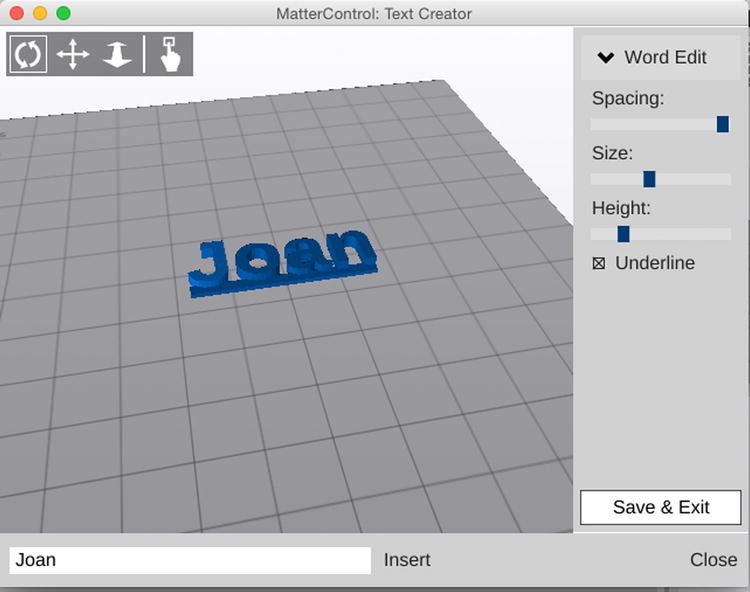This screenshot has height=592, width=750.
Task: Click the green maximize window button
Action: 64,13
